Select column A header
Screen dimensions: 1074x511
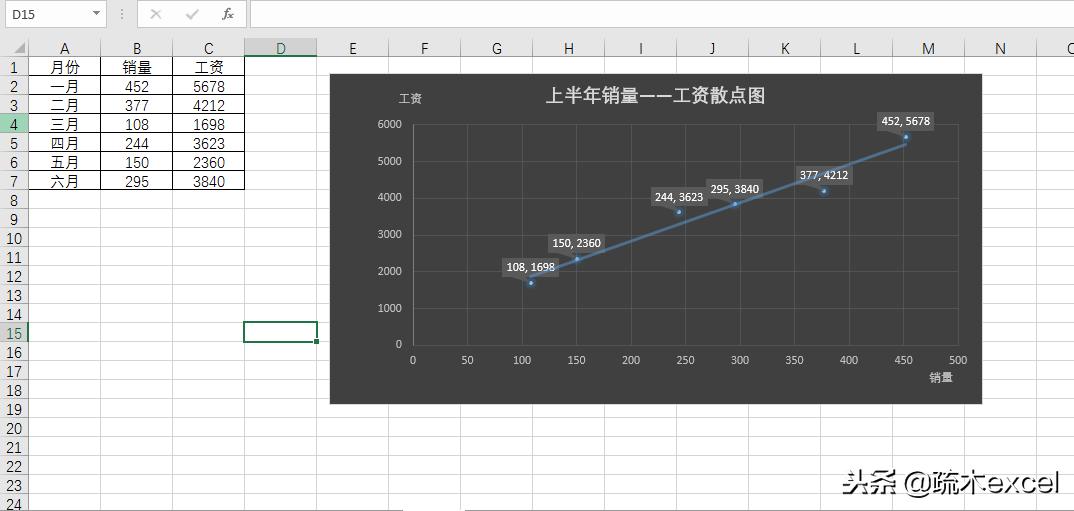coord(64,48)
